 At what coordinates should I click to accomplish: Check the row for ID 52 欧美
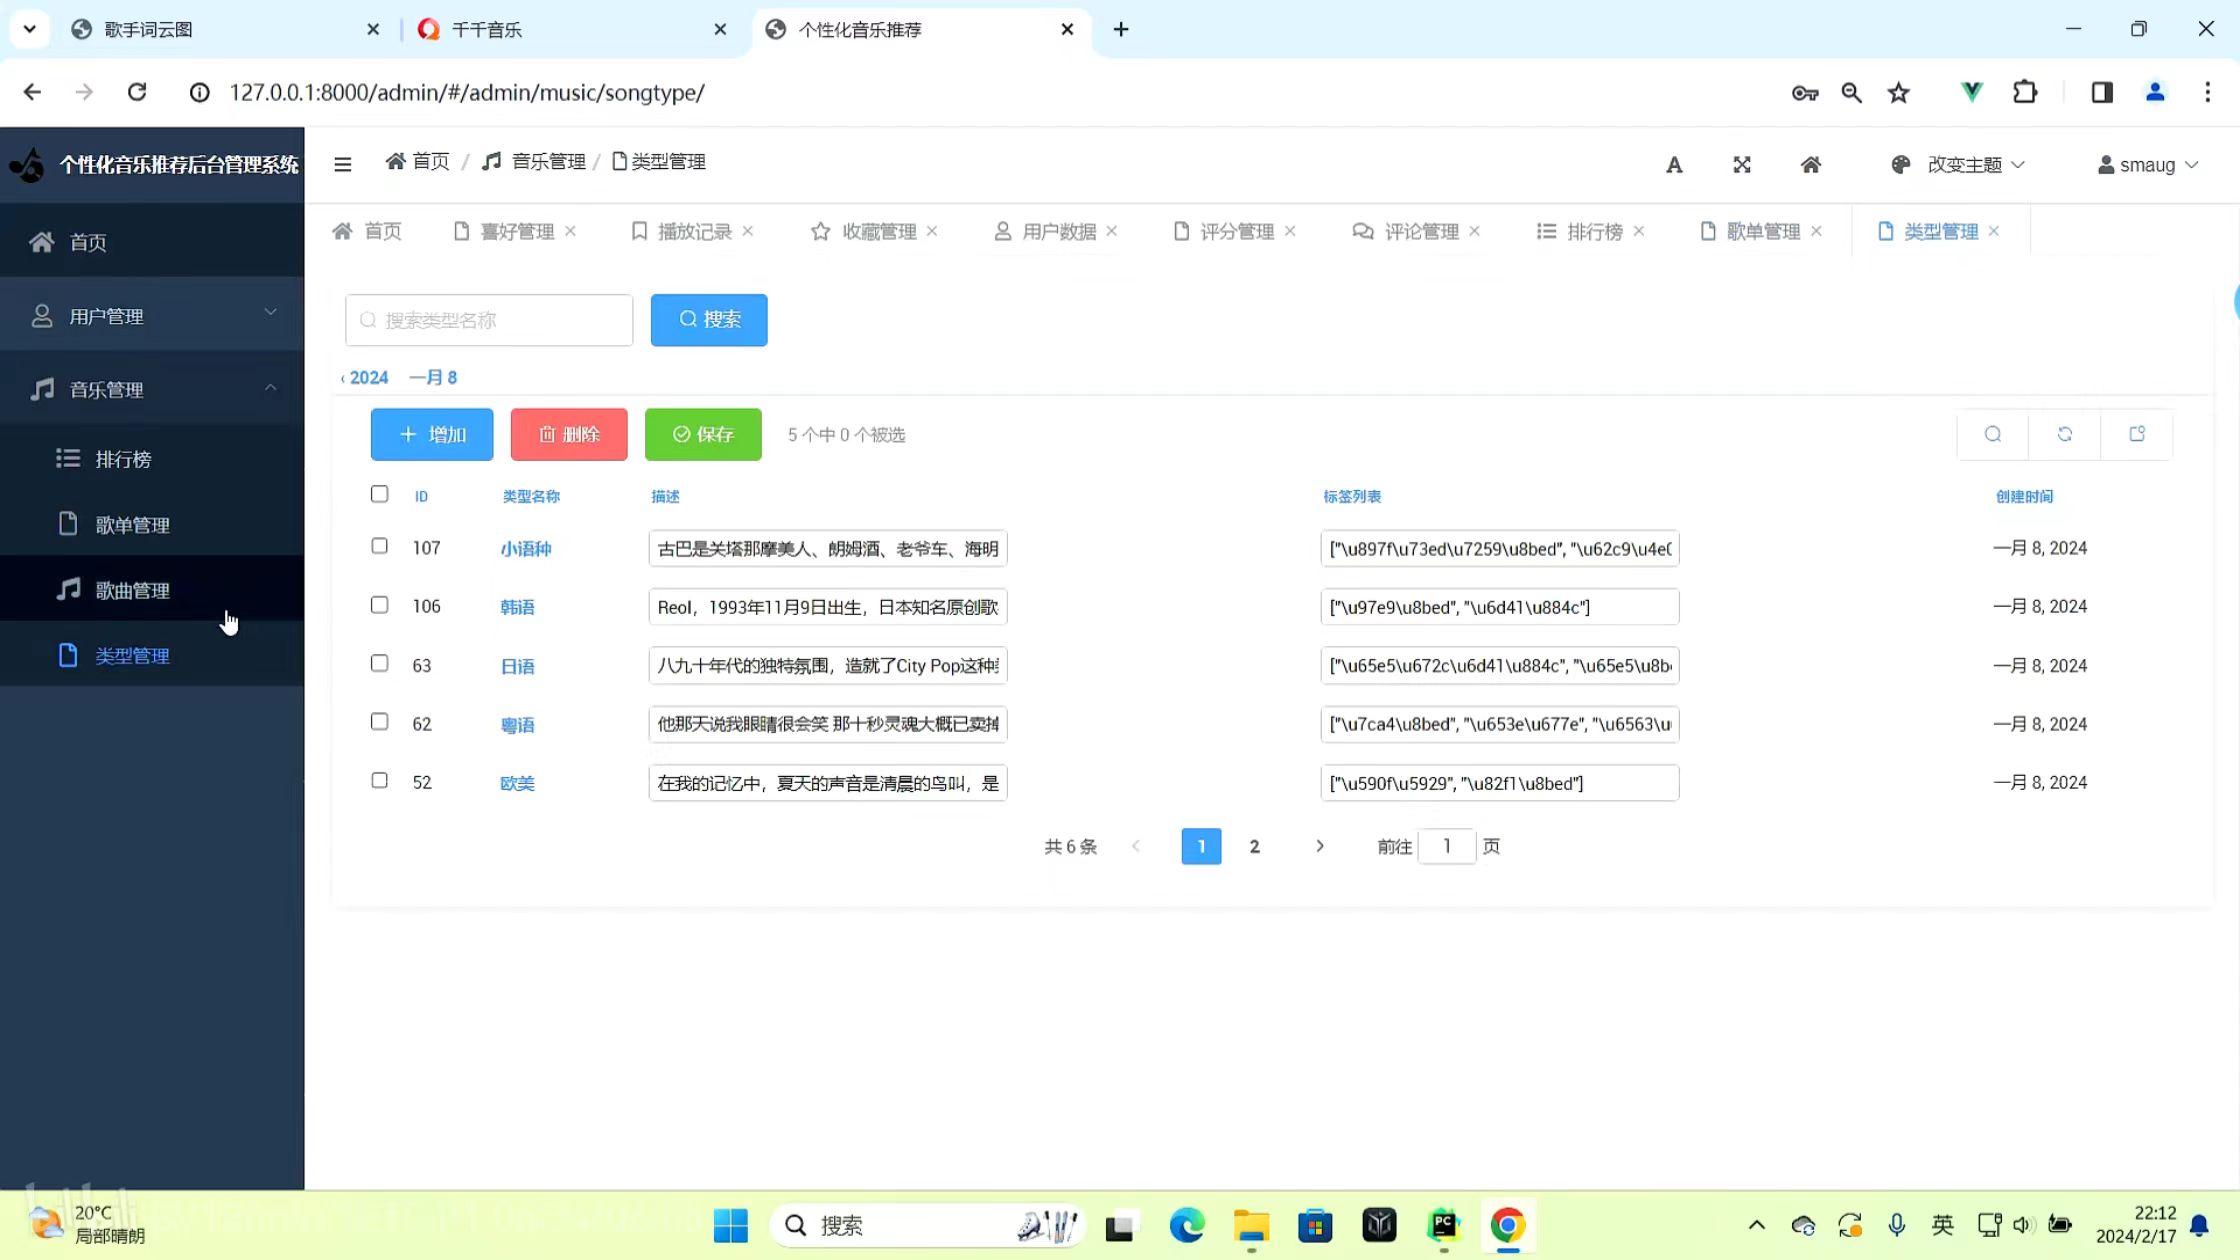(379, 780)
